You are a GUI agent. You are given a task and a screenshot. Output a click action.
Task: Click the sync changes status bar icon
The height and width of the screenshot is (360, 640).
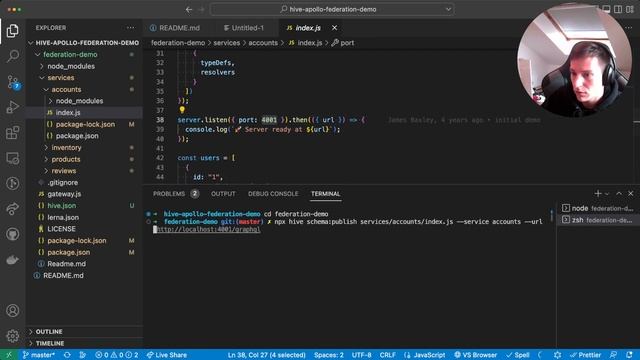(67, 355)
